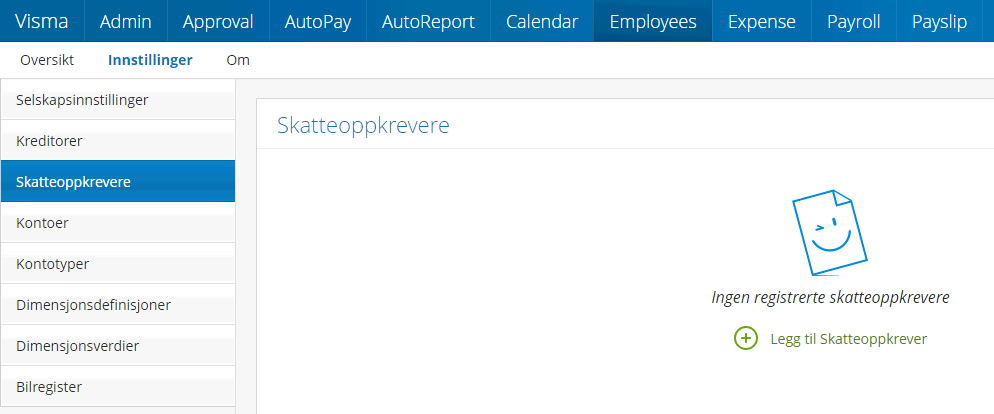This screenshot has width=994, height=414.
Task: Open Kontoer settings in the sidebar
Action: tap(42, 223)
